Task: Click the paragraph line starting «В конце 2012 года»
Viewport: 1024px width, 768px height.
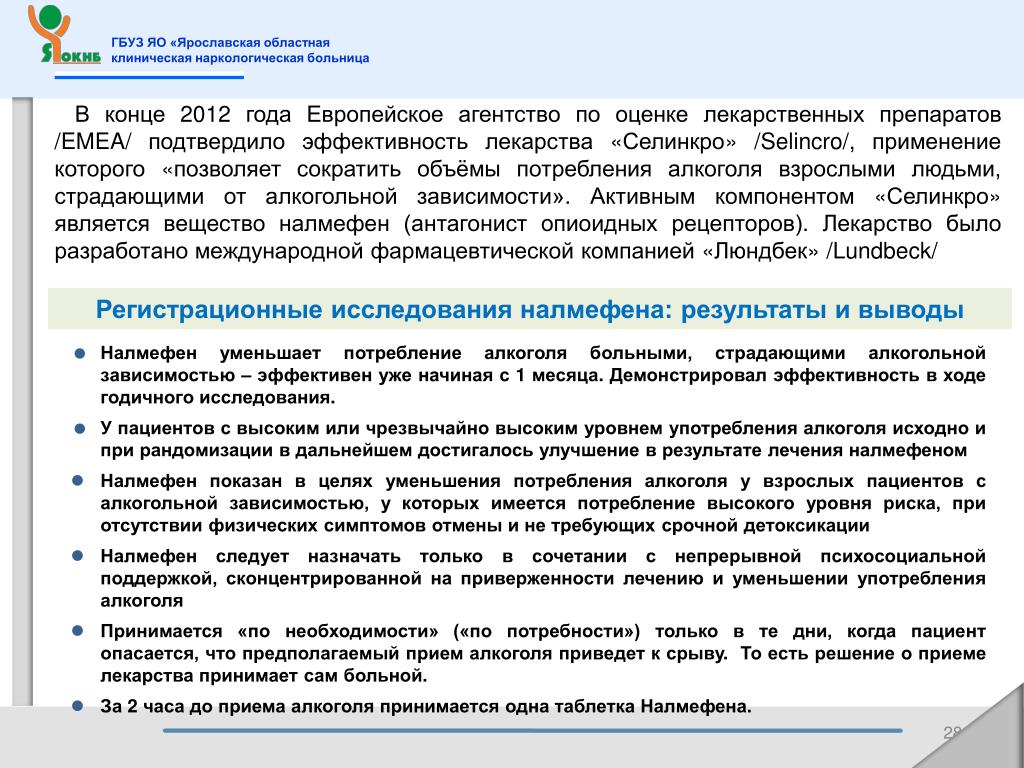Action: coord(538,115)
